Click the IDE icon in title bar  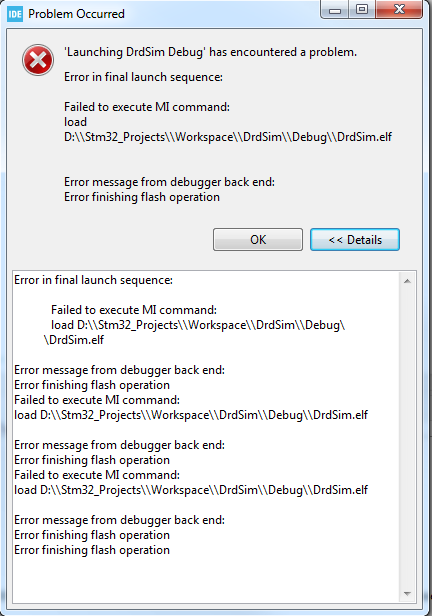coord(15,14)
